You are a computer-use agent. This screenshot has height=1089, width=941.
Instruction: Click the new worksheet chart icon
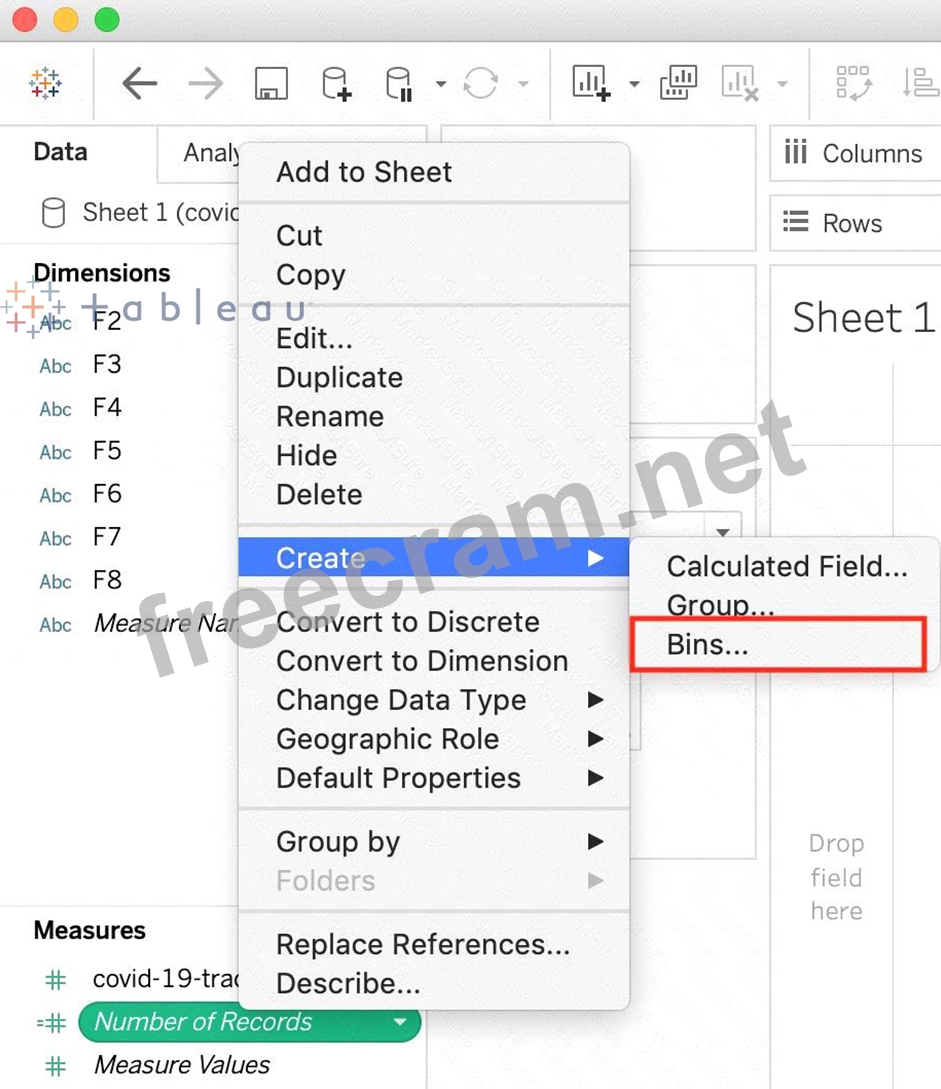pyautogui.click(x=591, y=84)
